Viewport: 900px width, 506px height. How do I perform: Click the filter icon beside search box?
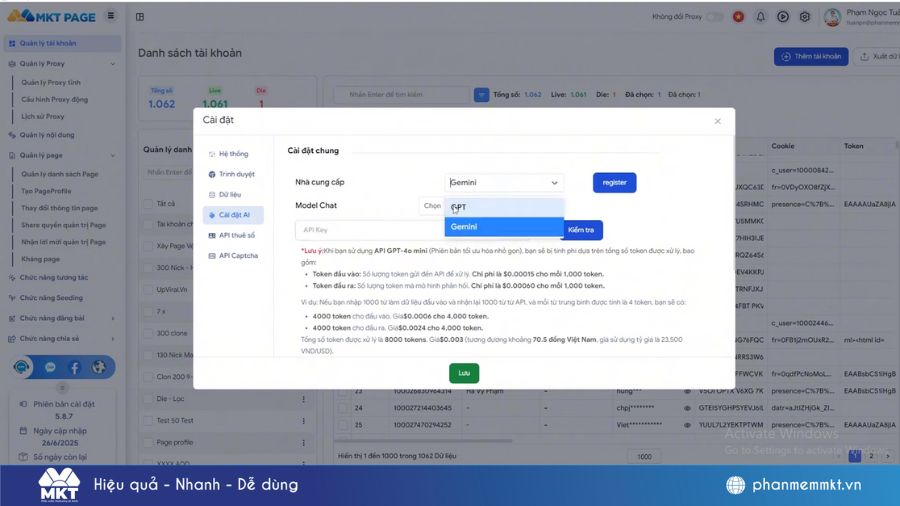pos(481,95)
